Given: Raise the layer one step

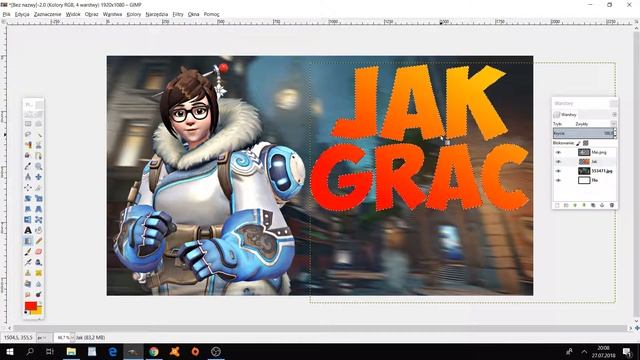Looking at the screenshot, I should point(575,205).
